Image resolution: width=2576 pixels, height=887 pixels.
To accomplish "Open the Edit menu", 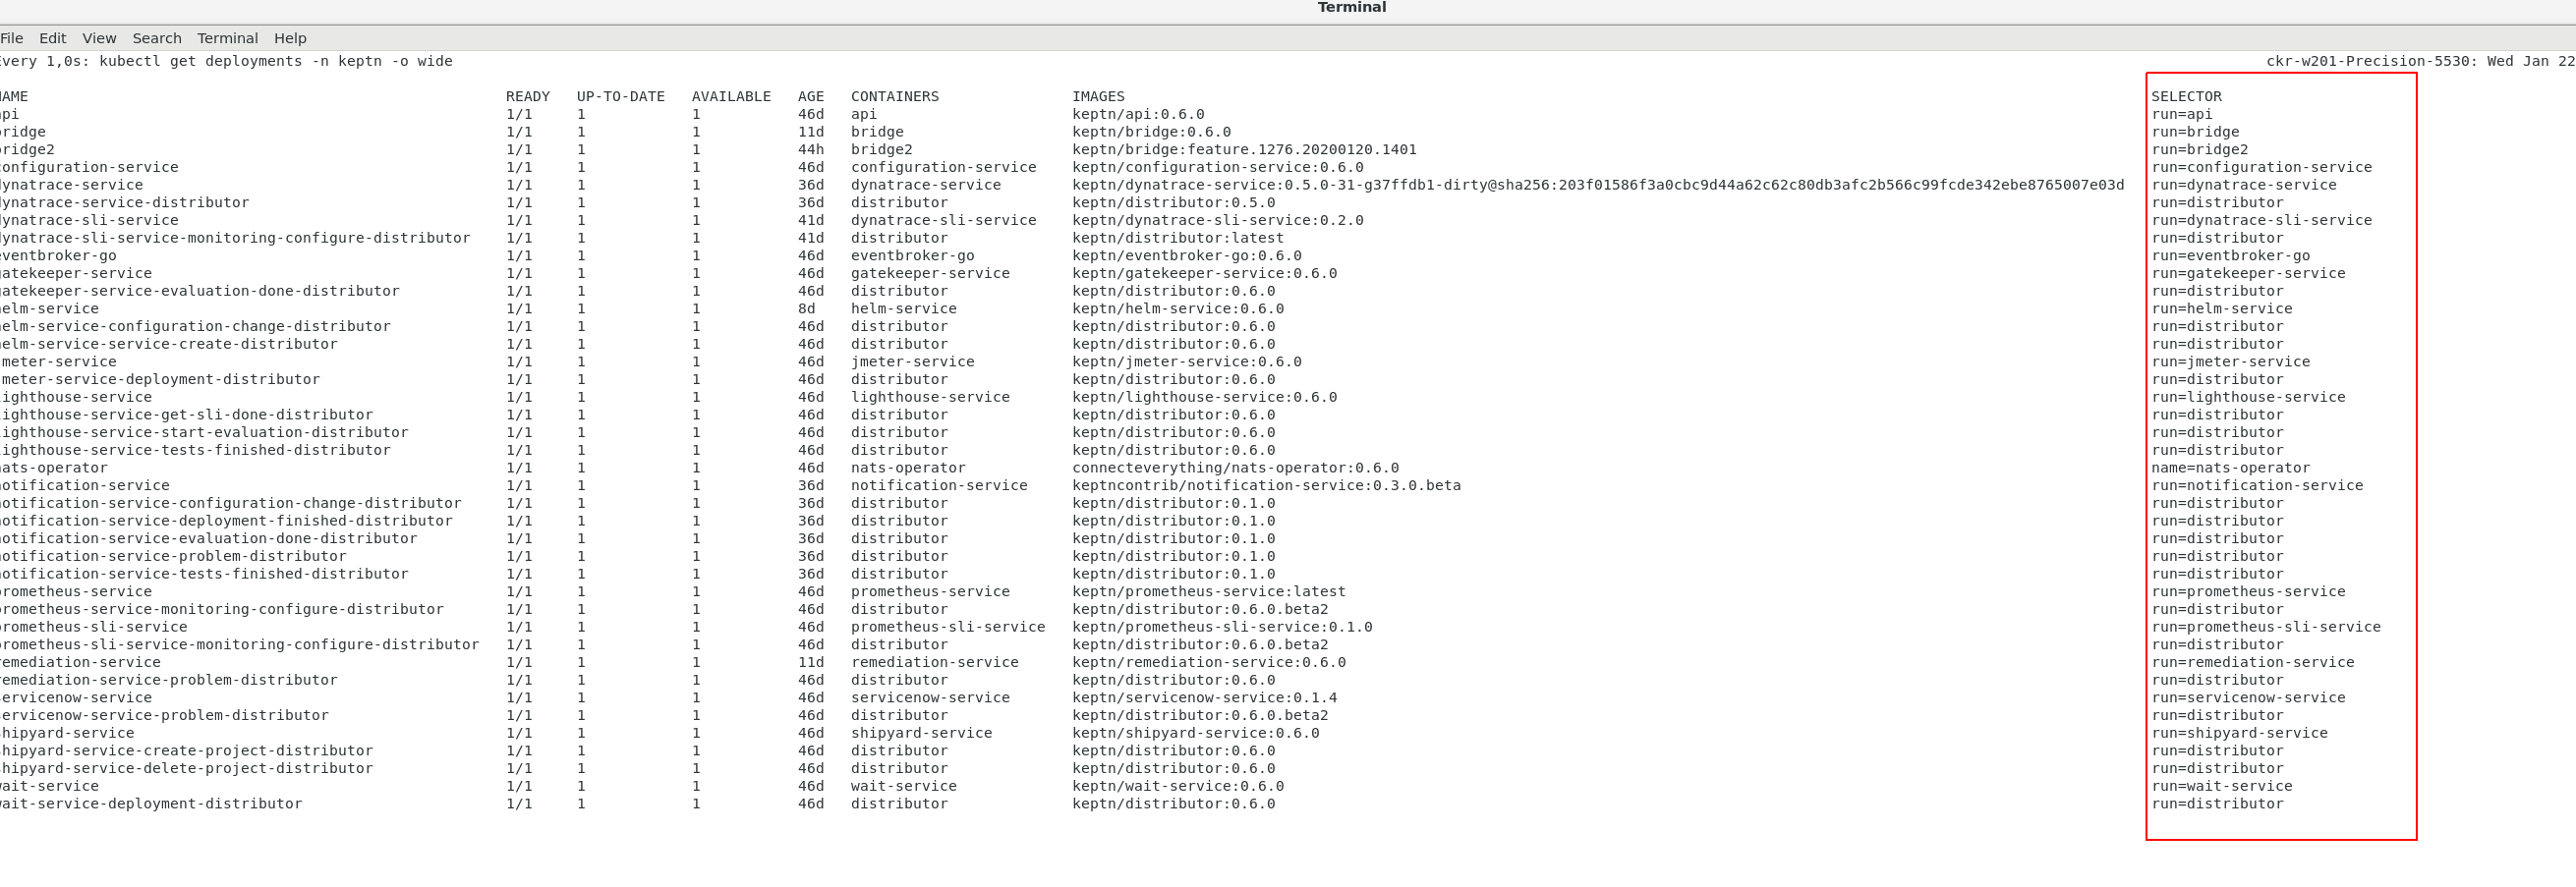I will click(52, 37).
